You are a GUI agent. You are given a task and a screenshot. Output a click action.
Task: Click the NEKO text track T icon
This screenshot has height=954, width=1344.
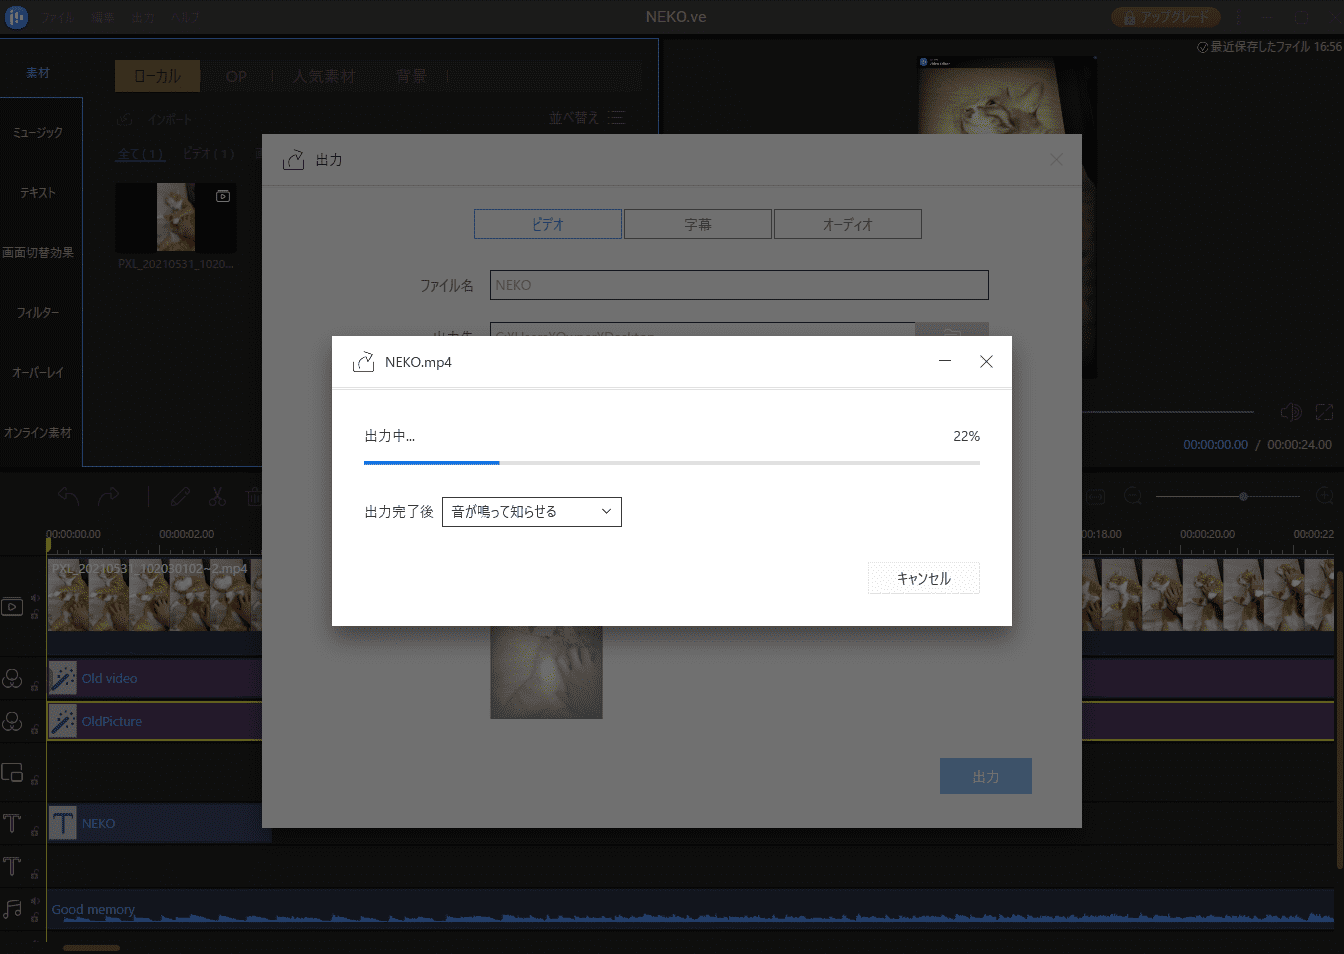click(x=12, y=823)
